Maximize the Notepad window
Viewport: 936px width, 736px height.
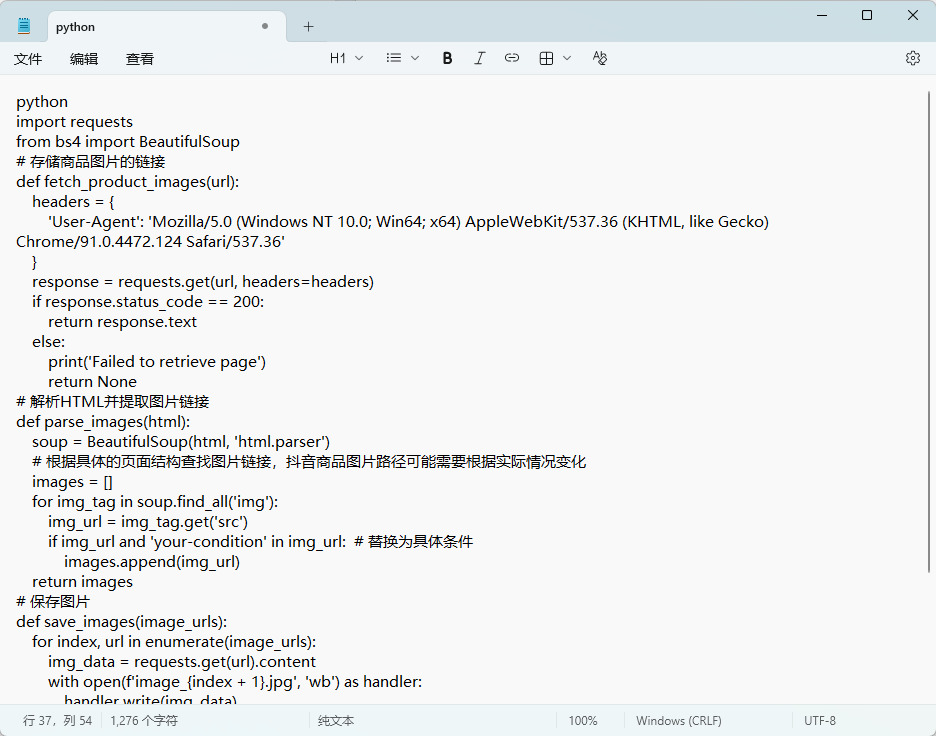click(867, 15)
